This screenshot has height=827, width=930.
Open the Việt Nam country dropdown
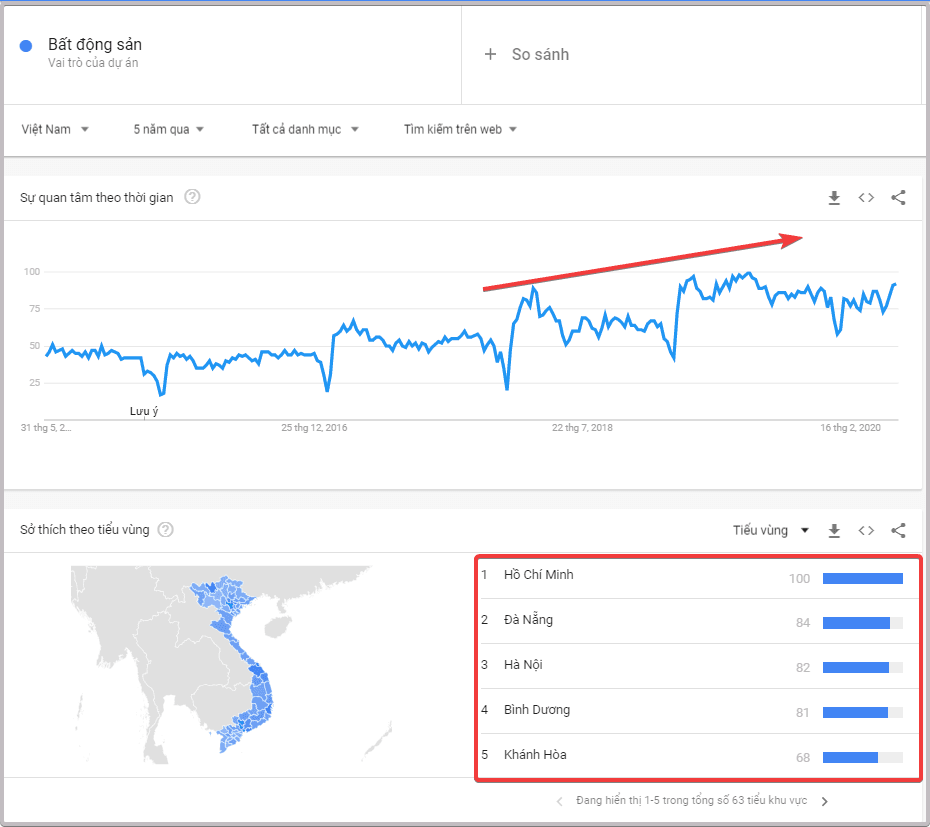tap(55, 129)
